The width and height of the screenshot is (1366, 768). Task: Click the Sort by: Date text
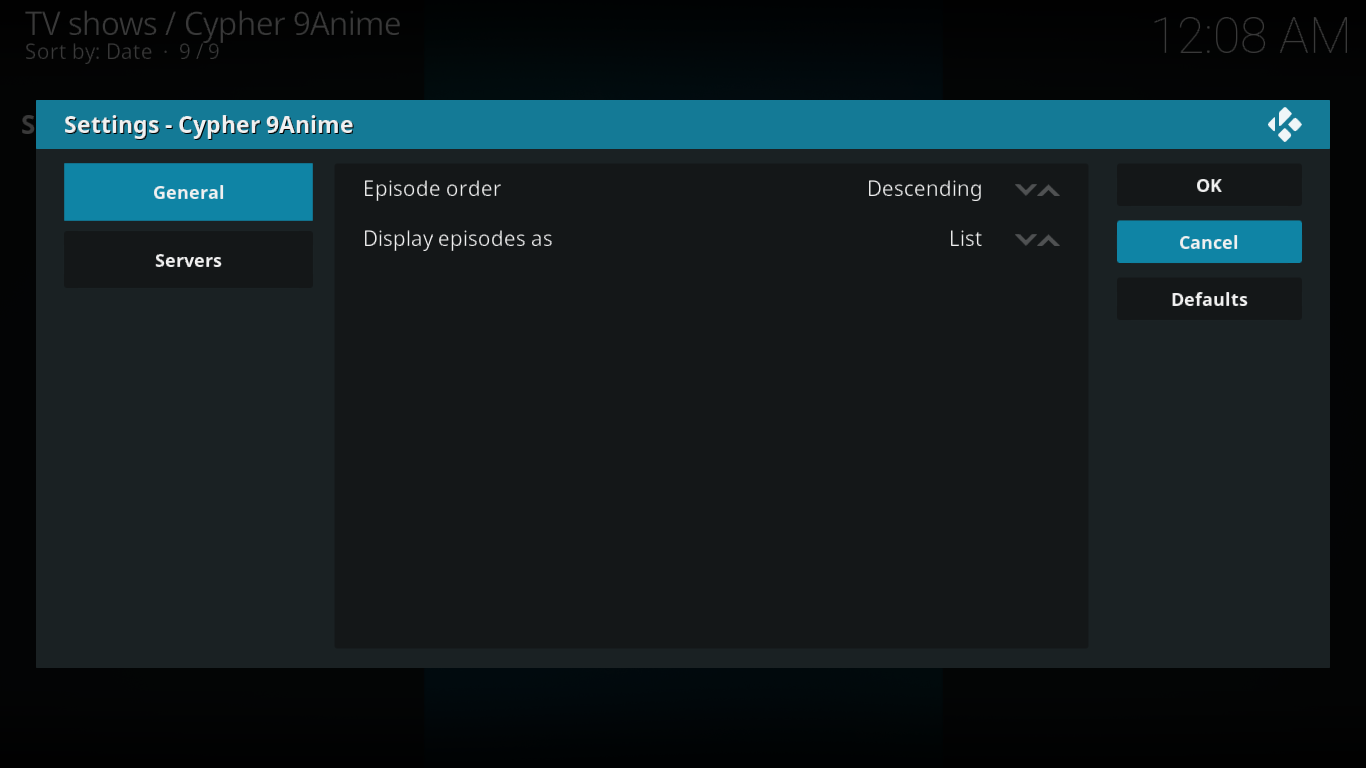89,52
